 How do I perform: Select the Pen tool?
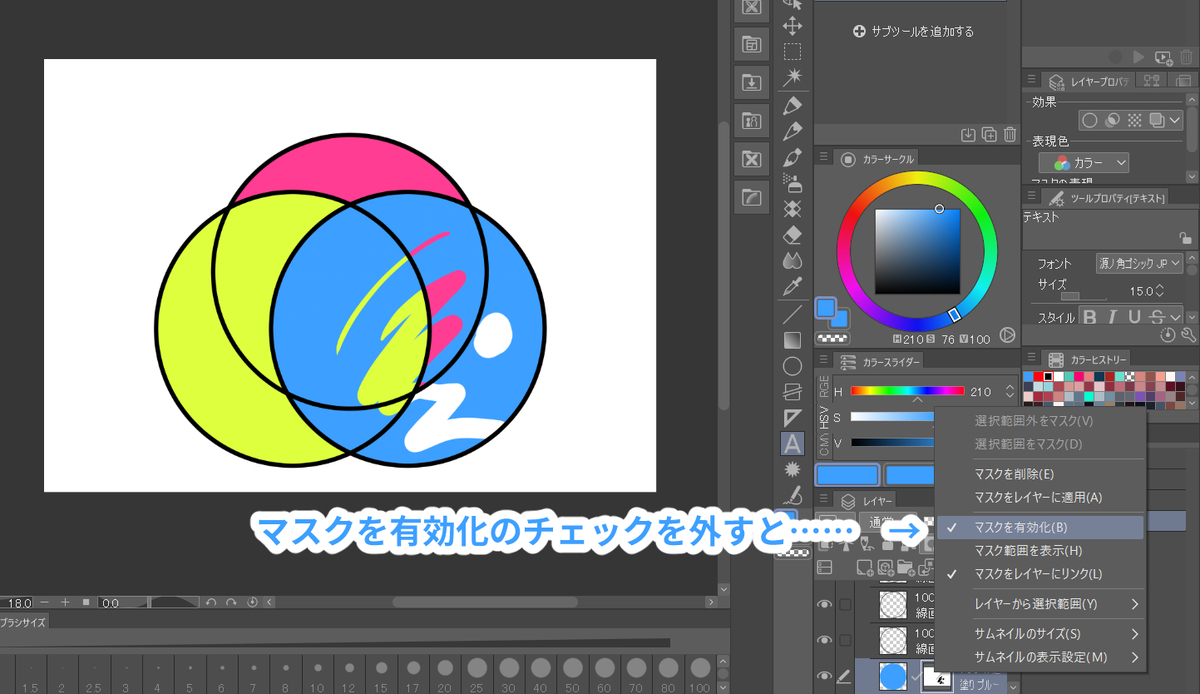792,105
